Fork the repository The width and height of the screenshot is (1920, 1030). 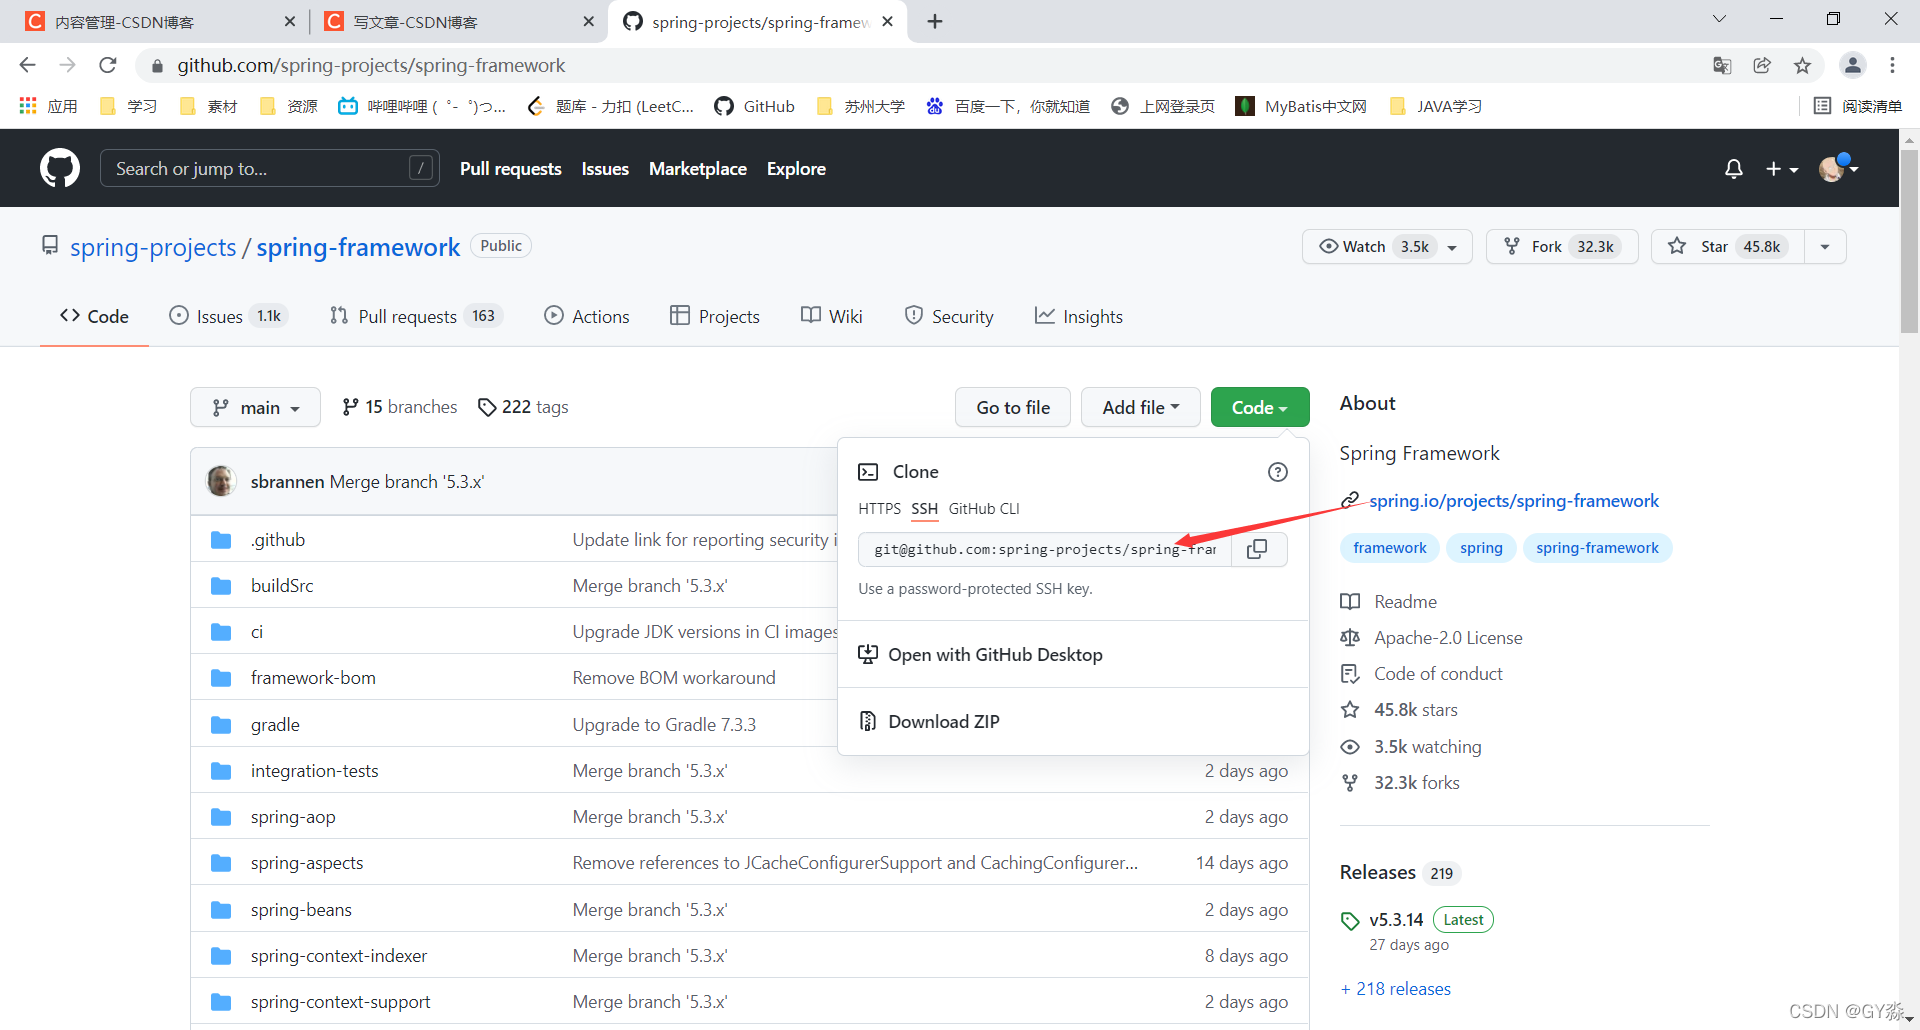[x=1562, y=246]
